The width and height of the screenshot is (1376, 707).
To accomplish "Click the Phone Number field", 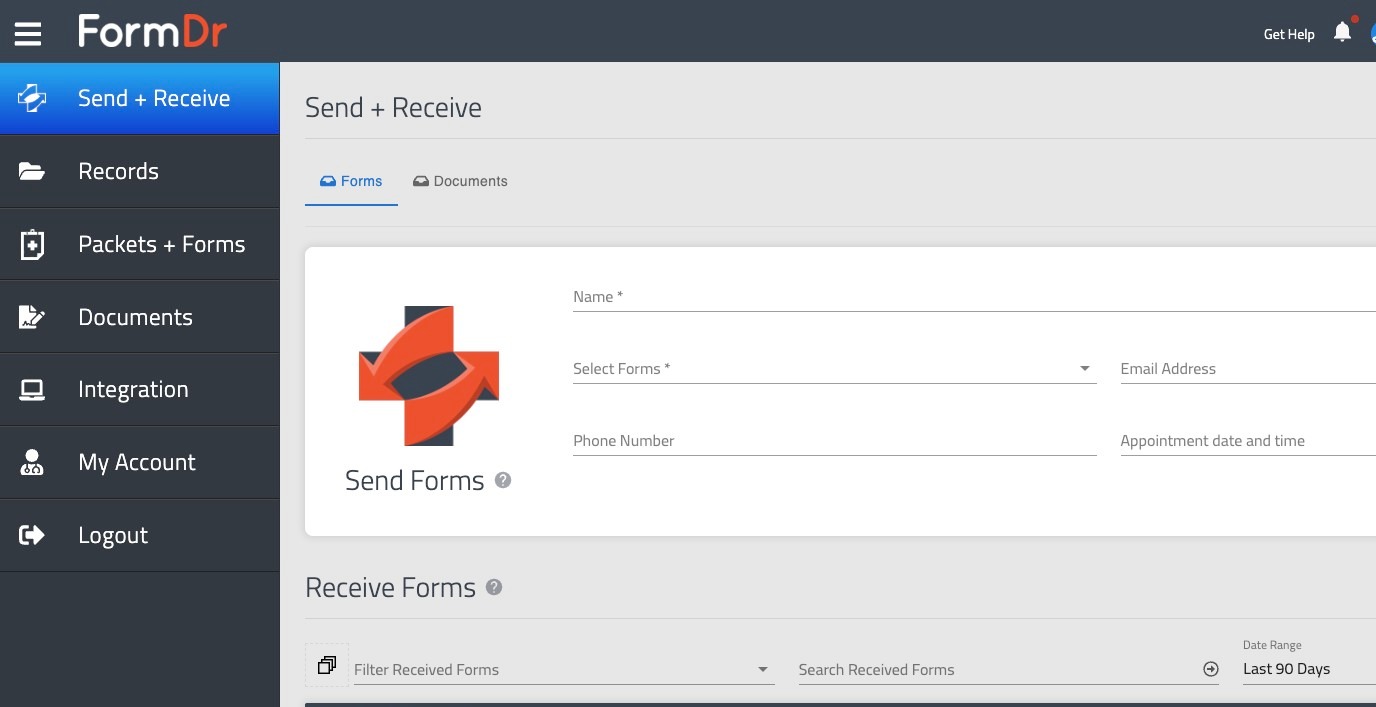I will (x=835, y=441).
